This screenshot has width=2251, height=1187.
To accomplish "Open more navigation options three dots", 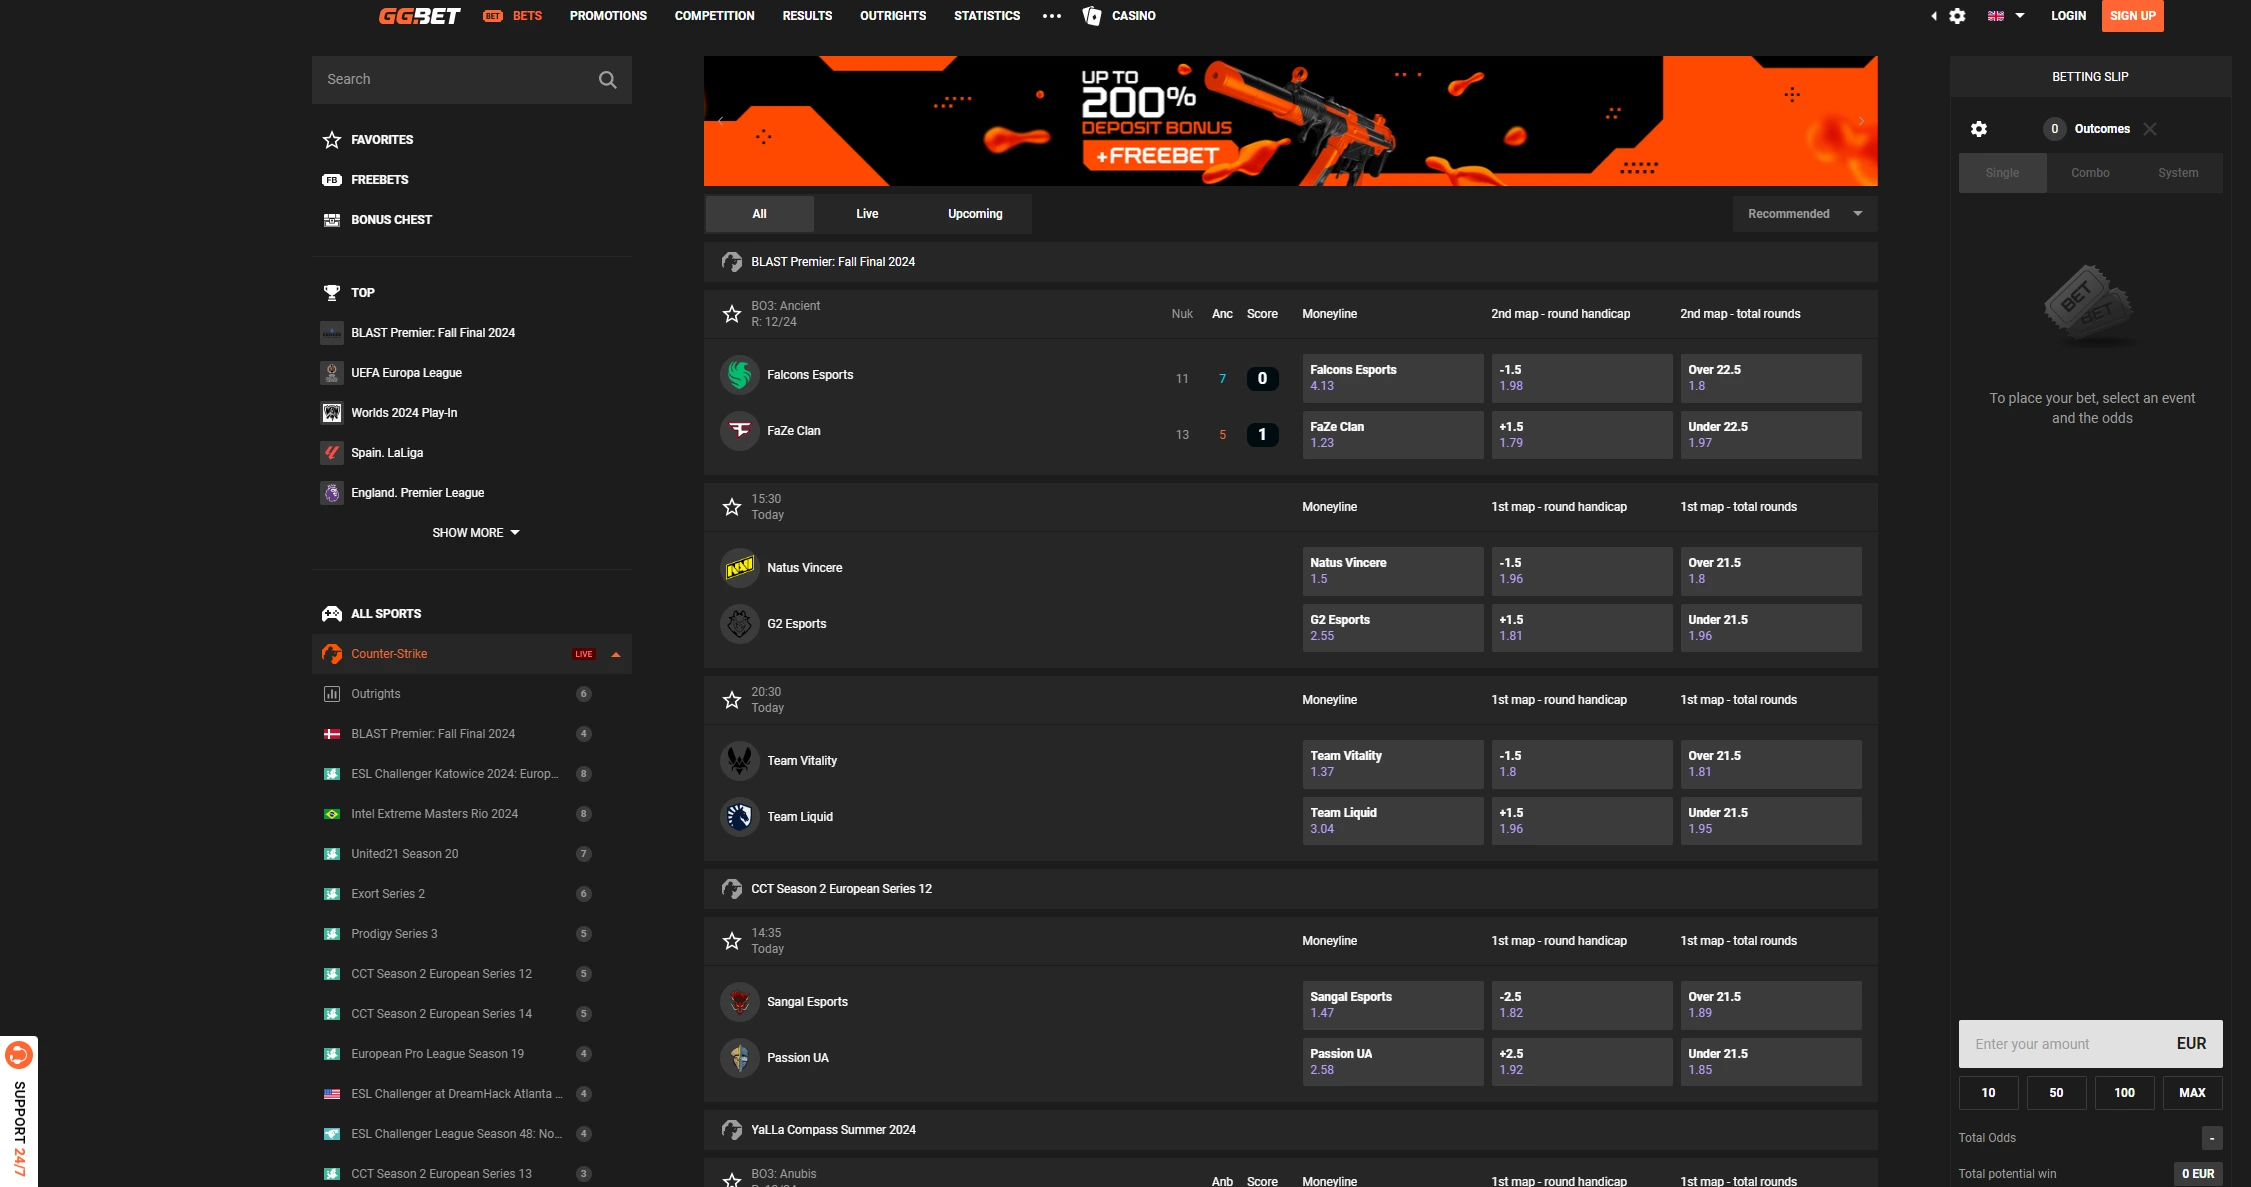I will [1051, 16].
